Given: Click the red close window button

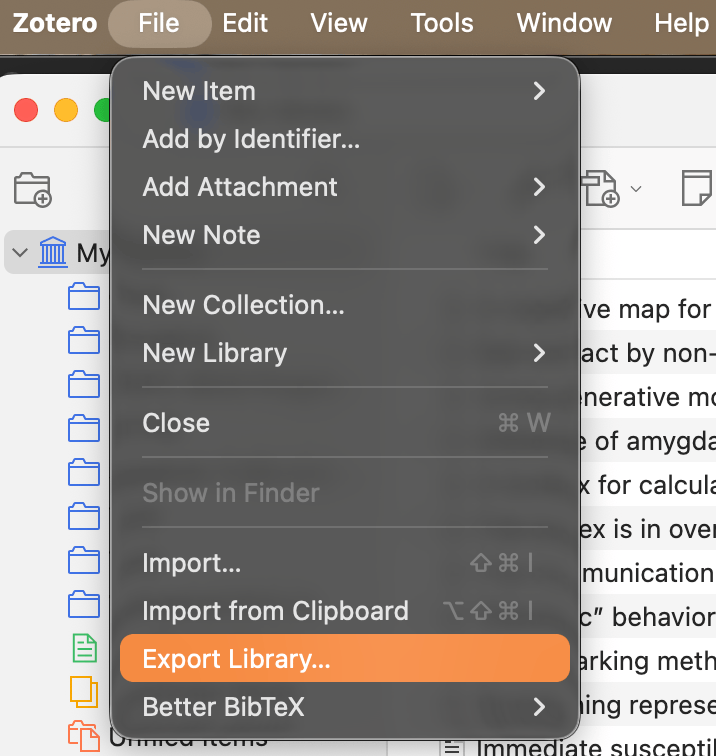Looking at the screenshot, I should pos(26,110).
